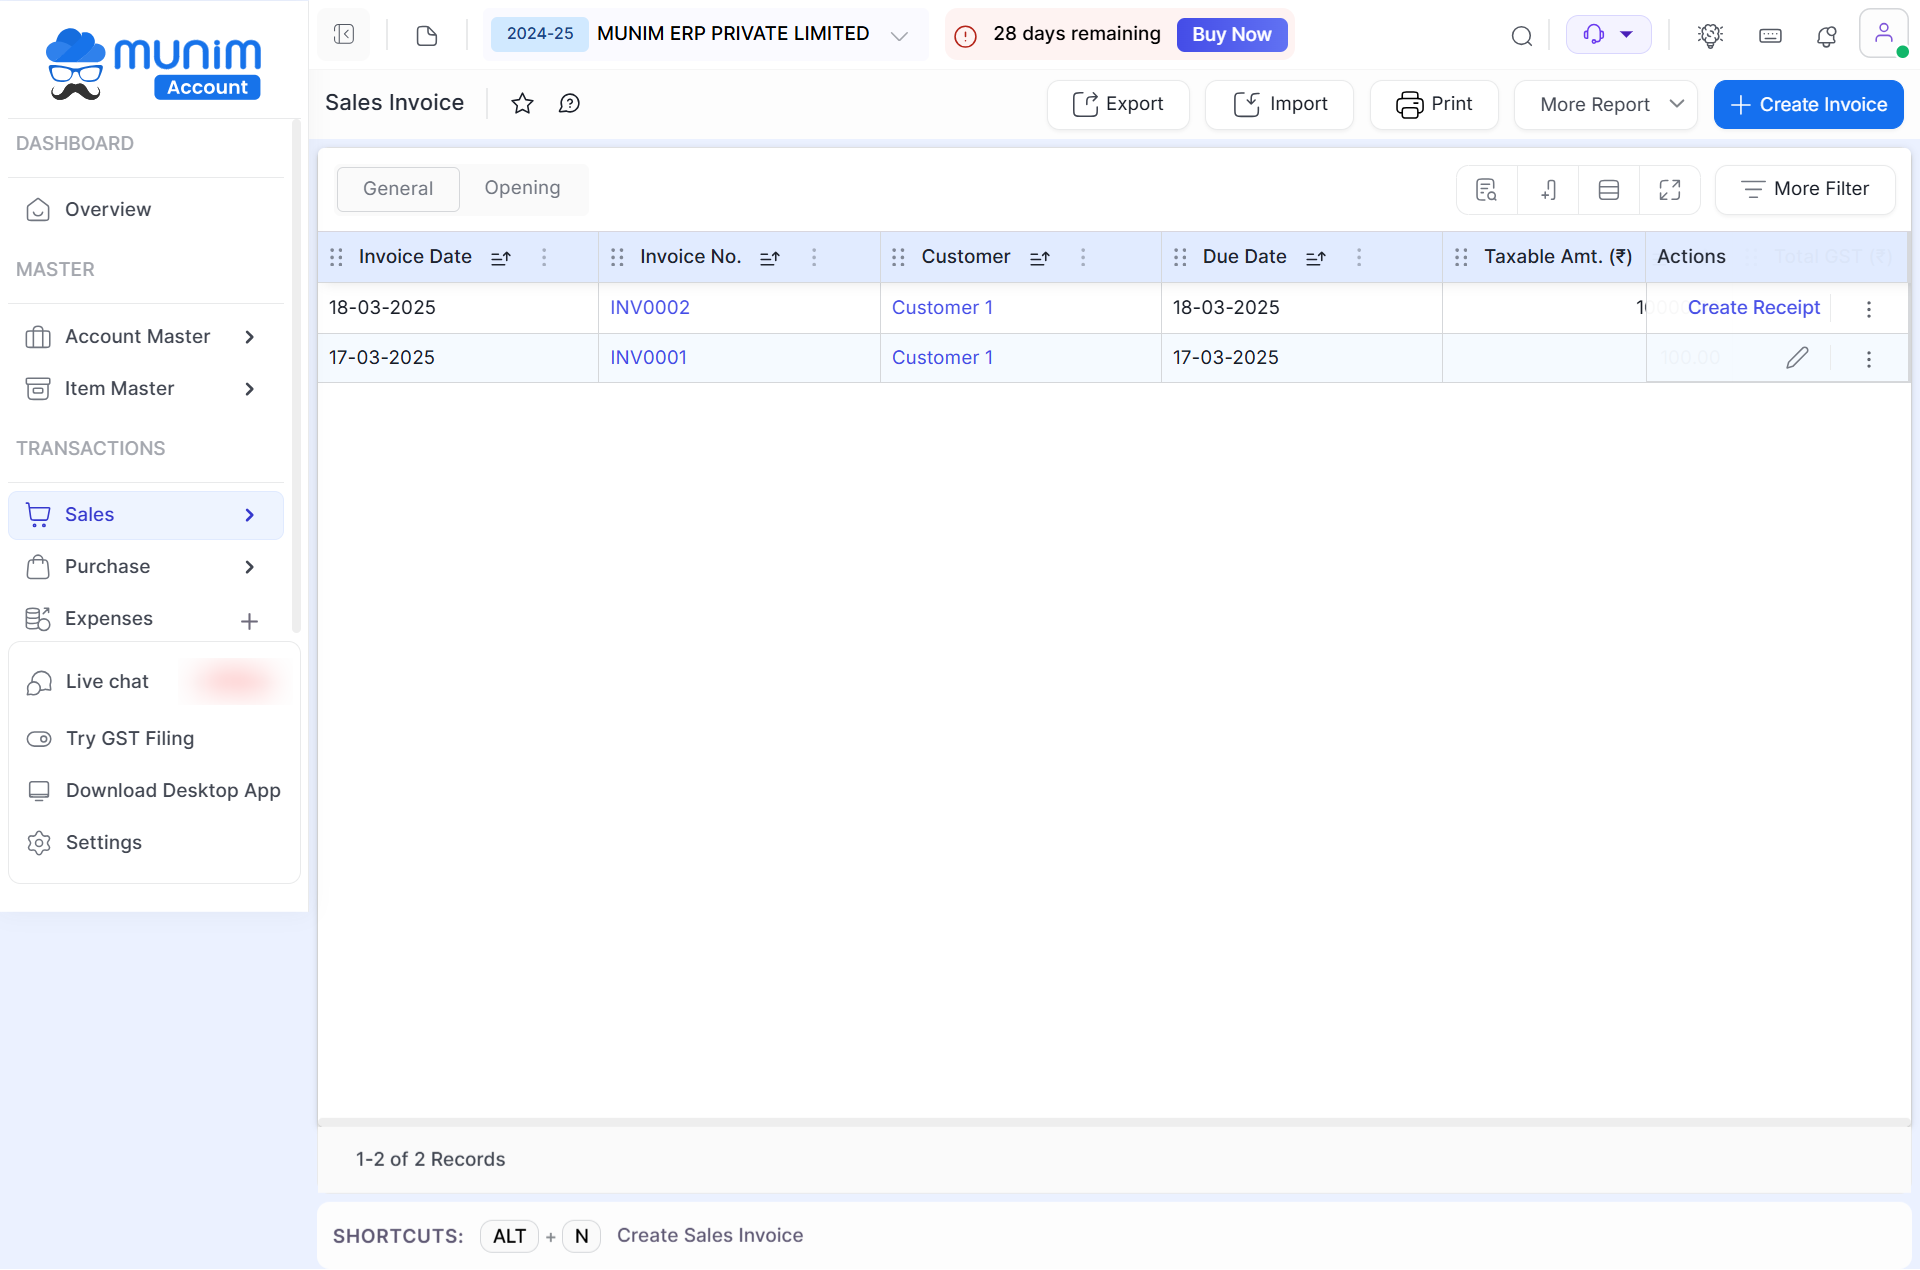The width and height of the screenshot is (1920, 1270).
Task: Expand Item Master submenu
Action: coord(250,389)
